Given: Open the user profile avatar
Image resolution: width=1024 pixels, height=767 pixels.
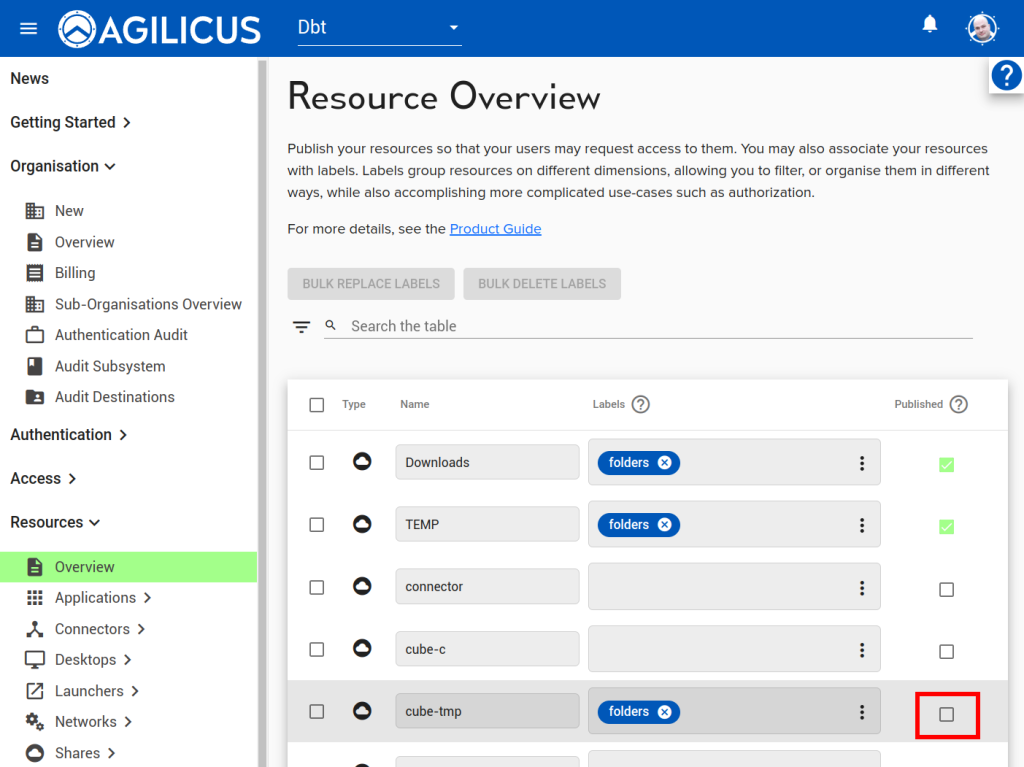Looking at the screenshot, I should (981, 28).
